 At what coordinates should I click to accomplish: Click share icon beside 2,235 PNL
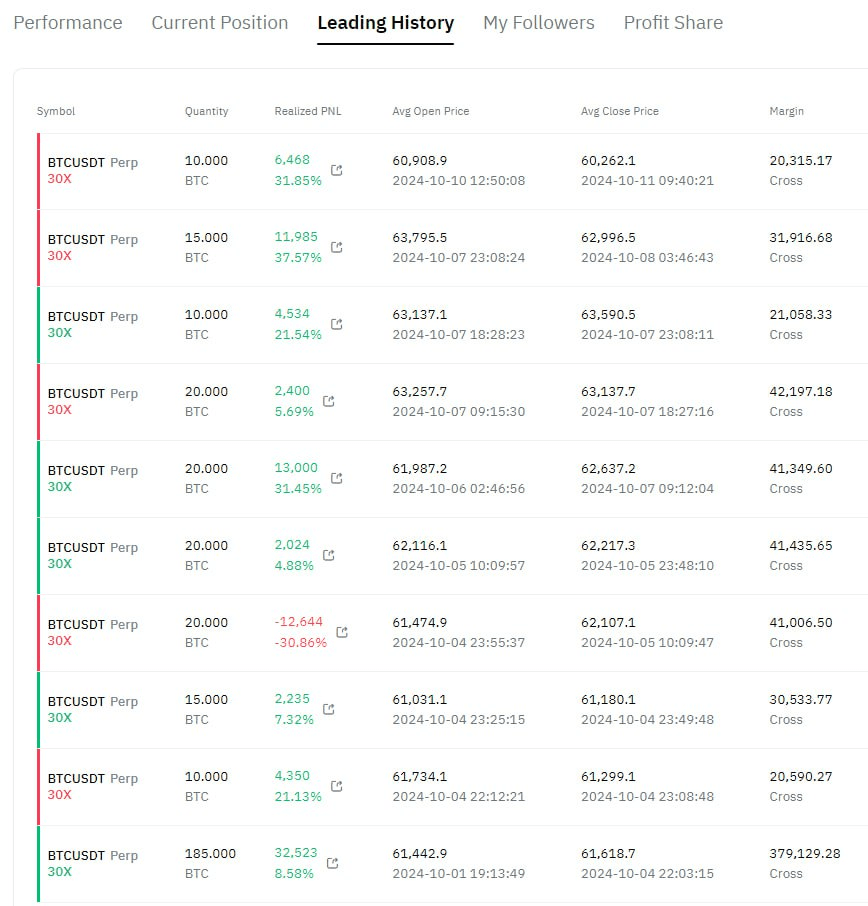328,708
